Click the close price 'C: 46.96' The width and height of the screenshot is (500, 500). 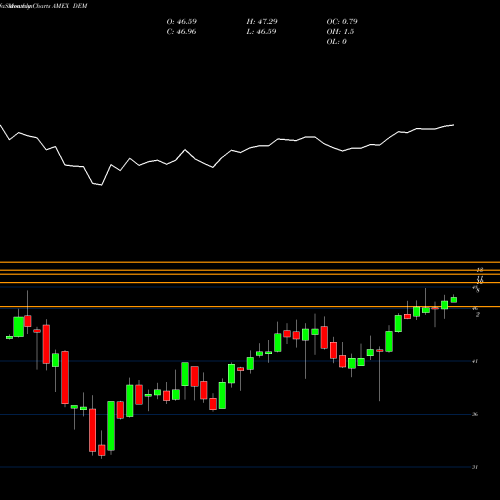181,32
